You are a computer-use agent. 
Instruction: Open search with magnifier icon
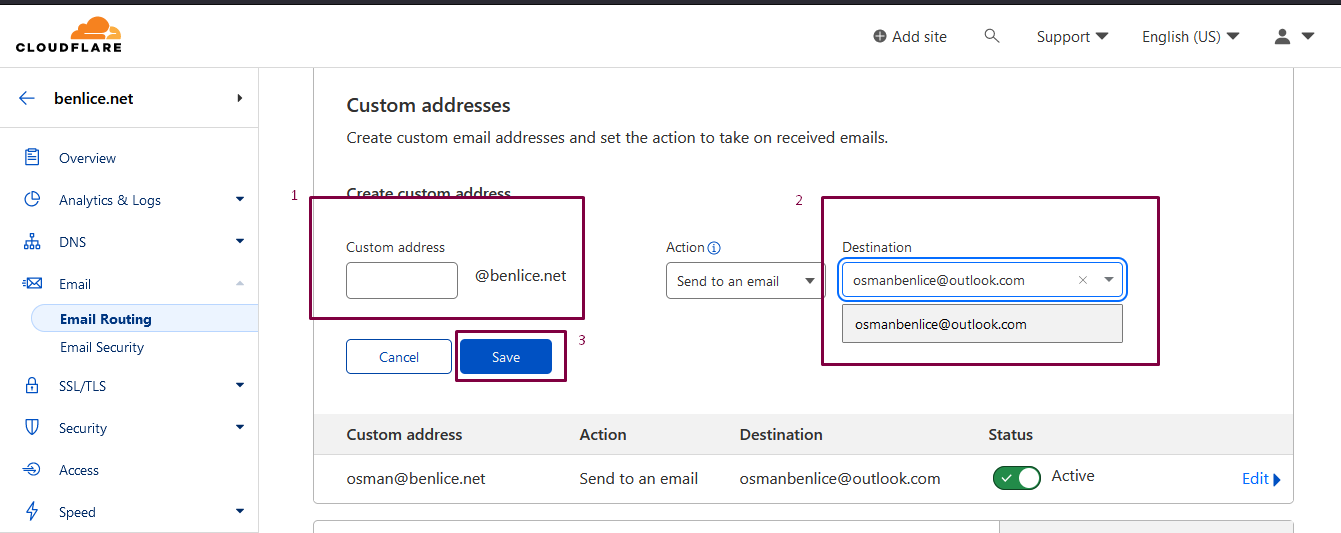[992, 36]
